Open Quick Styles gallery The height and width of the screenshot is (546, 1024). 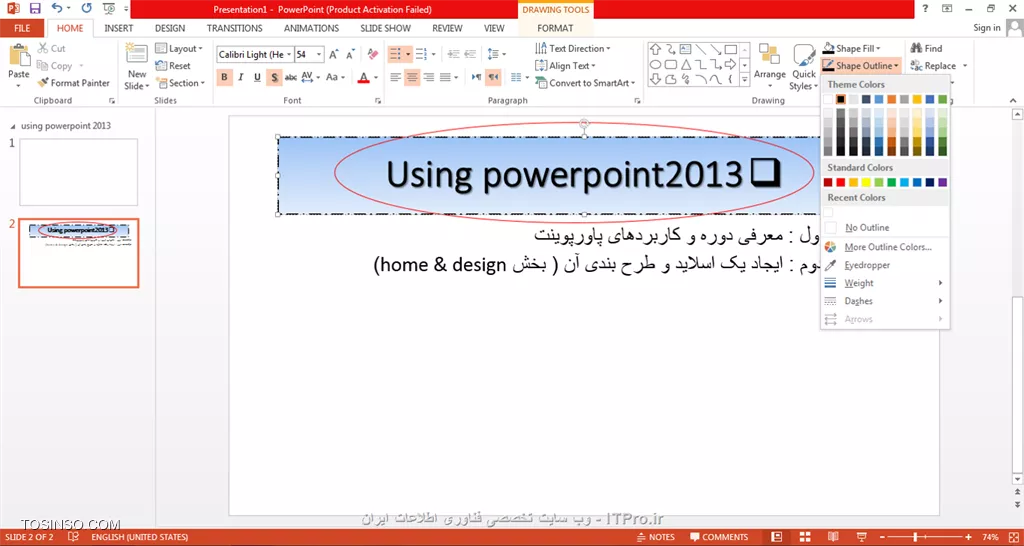point(804,67)
